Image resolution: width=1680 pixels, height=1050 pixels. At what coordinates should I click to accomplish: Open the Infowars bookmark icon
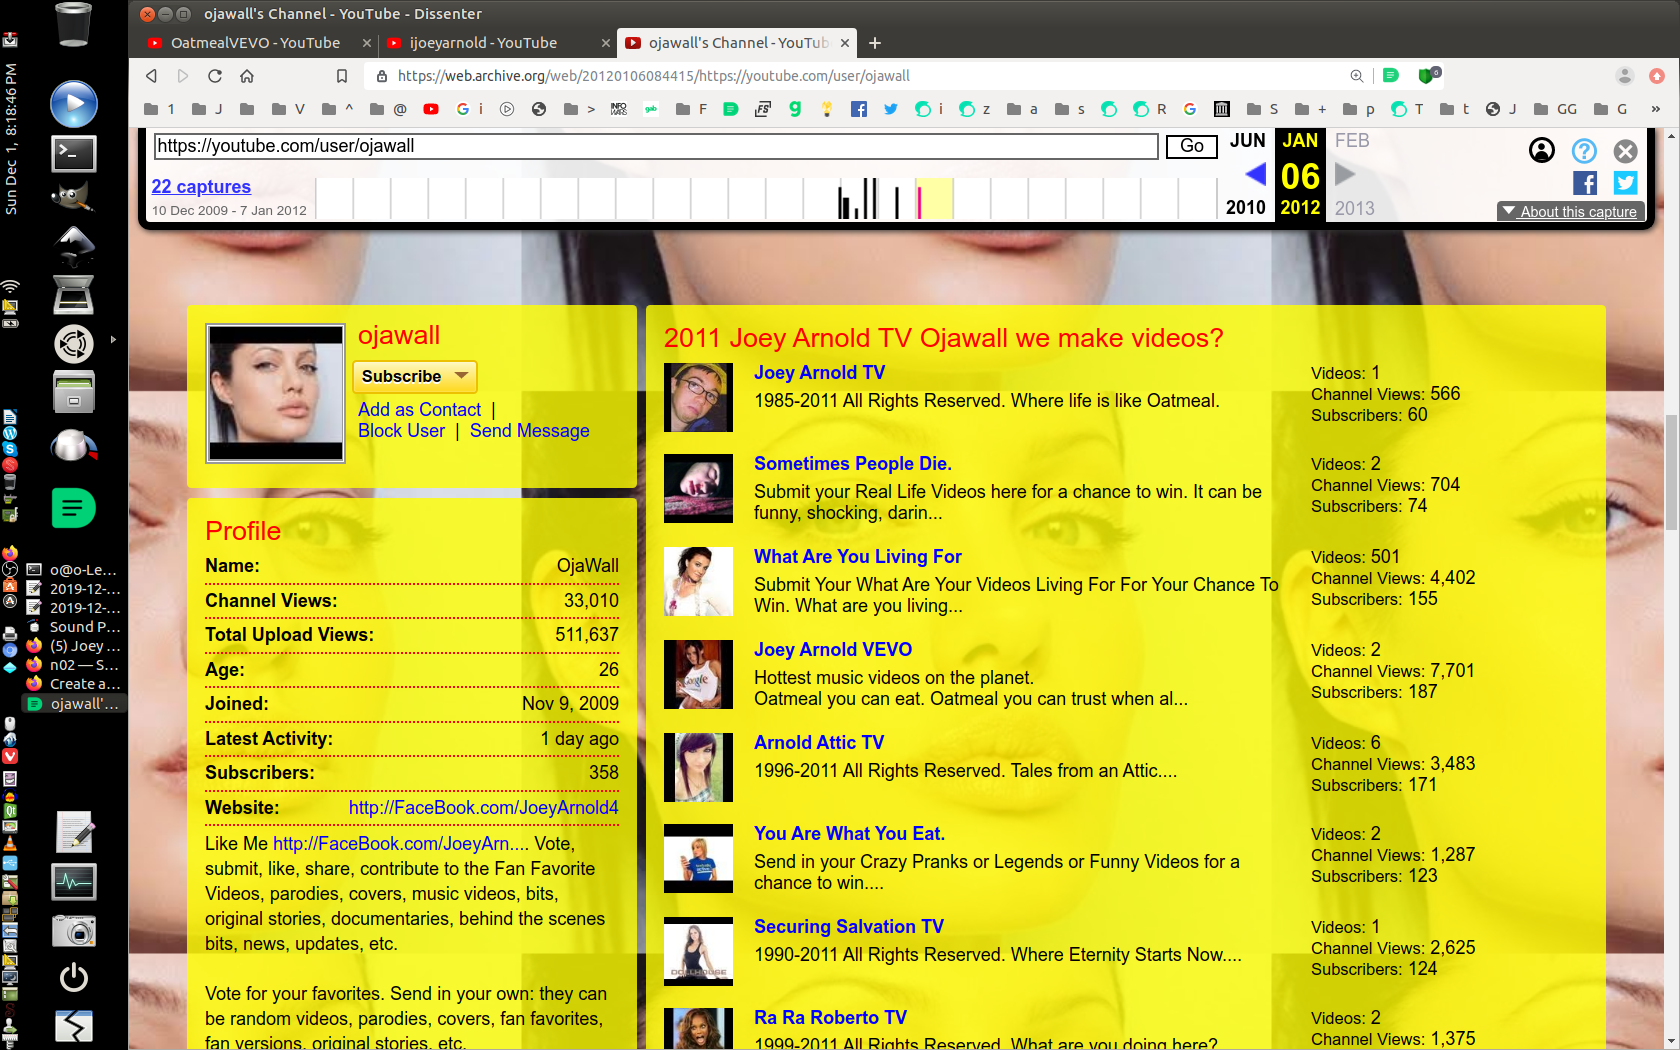pyautogui.click(x=619, y=109)
